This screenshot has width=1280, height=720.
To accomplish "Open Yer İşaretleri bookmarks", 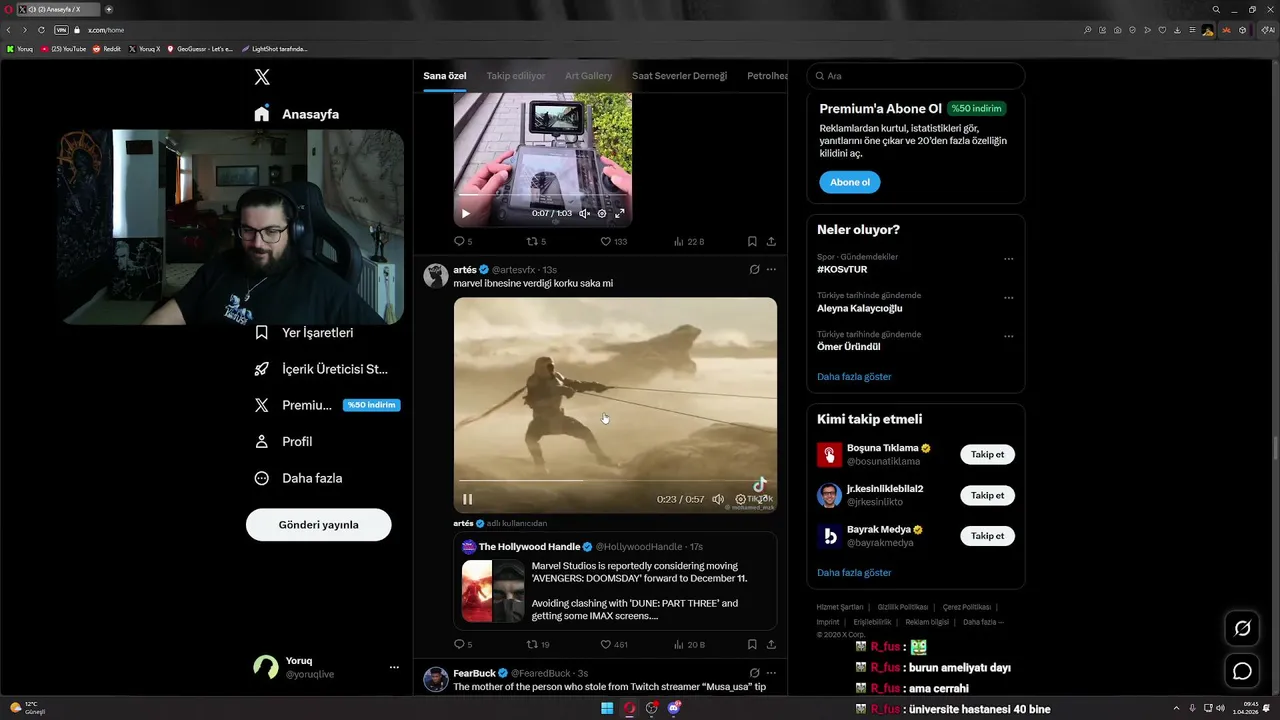I will coord(303,332).
